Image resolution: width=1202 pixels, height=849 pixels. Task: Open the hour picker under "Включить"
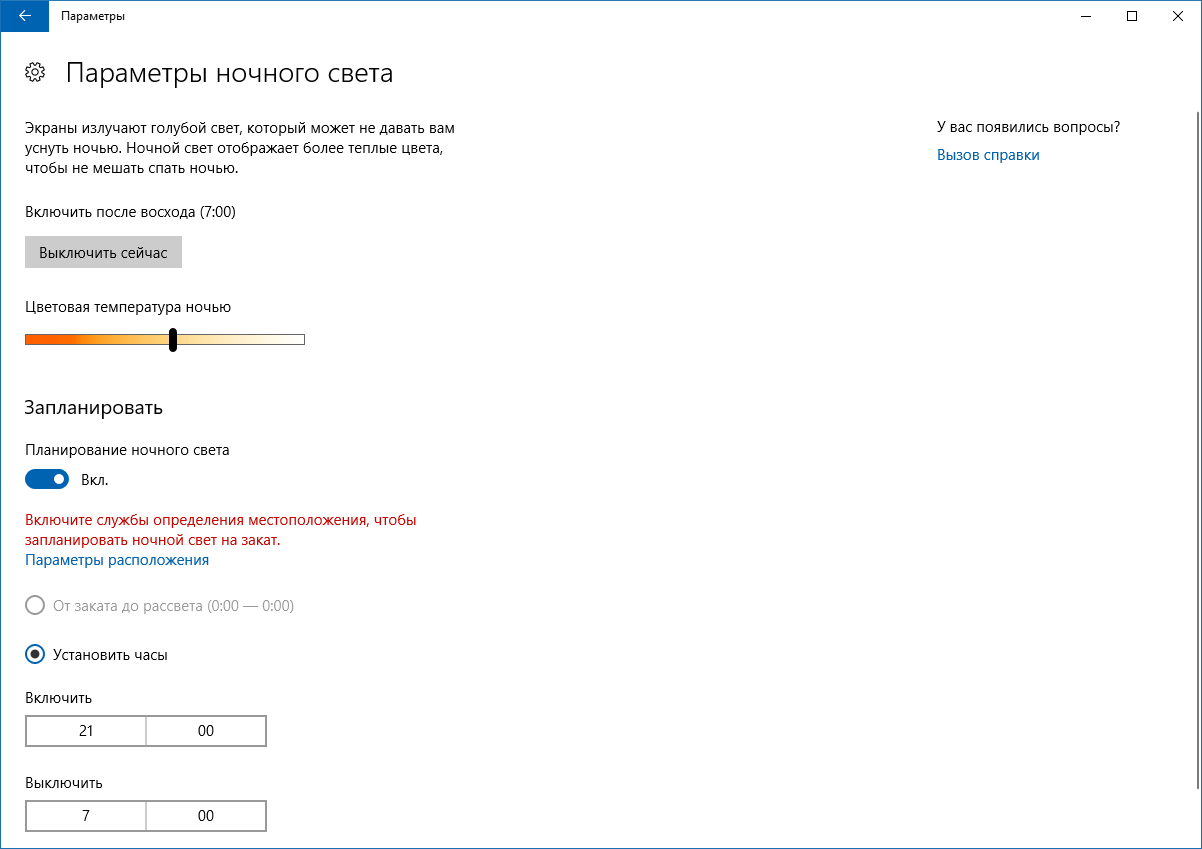(86, 731)
